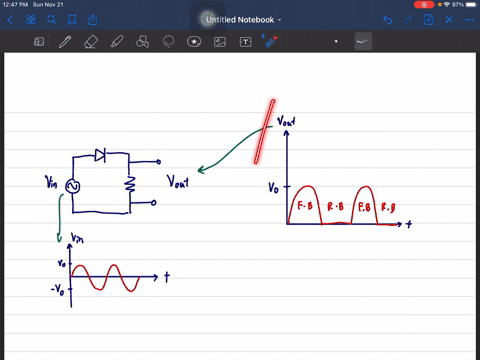The image size is (480, 360).
Task: Select the Shapes tool
Action: pos(142,42)
